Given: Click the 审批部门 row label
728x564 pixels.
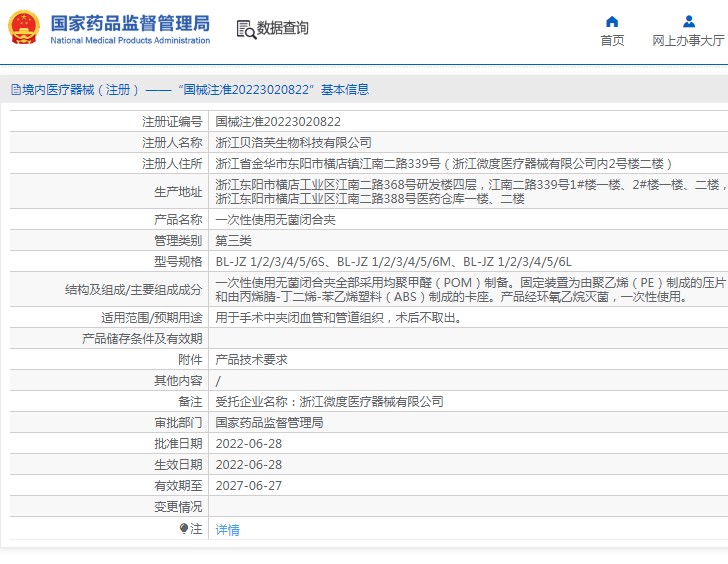Looking at the screenshot, I should click(x=178, y=422).
